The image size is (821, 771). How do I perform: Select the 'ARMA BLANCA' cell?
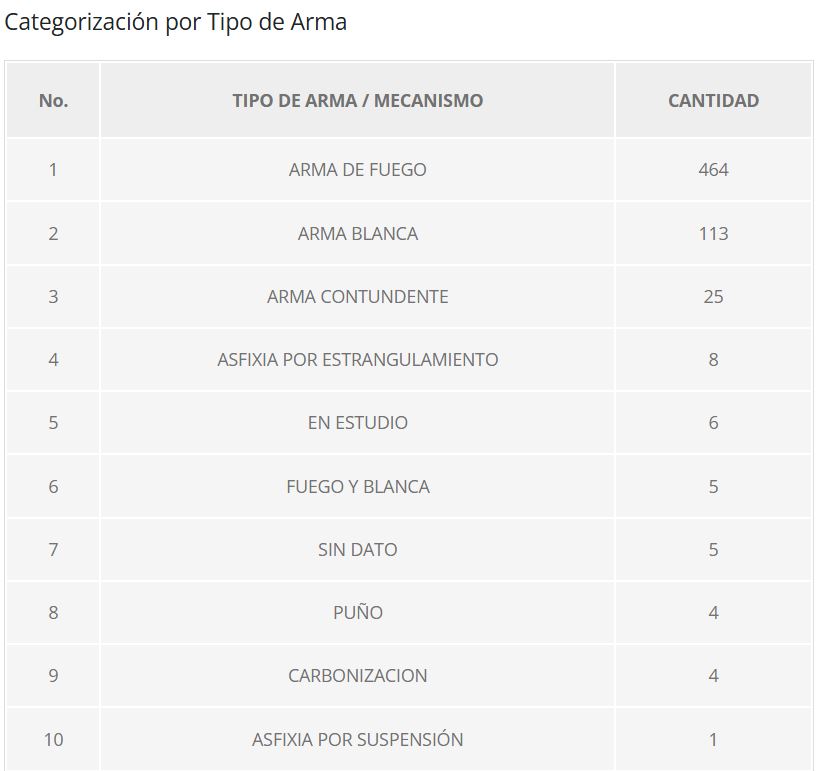coord(357,234)
